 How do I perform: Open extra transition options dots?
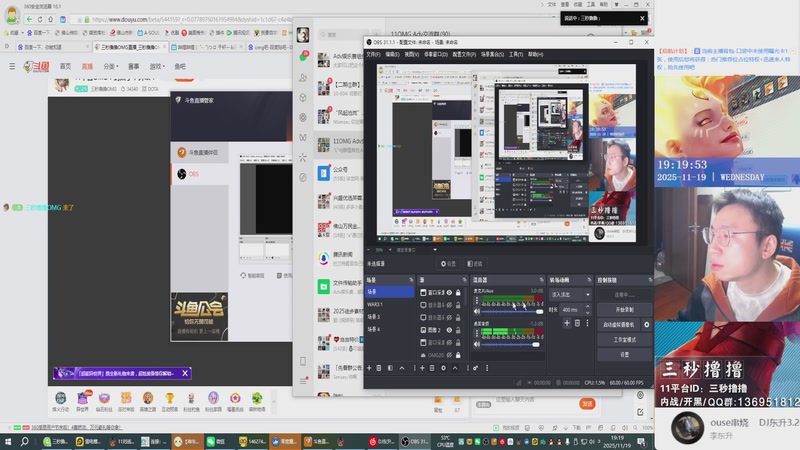(587, 323)
